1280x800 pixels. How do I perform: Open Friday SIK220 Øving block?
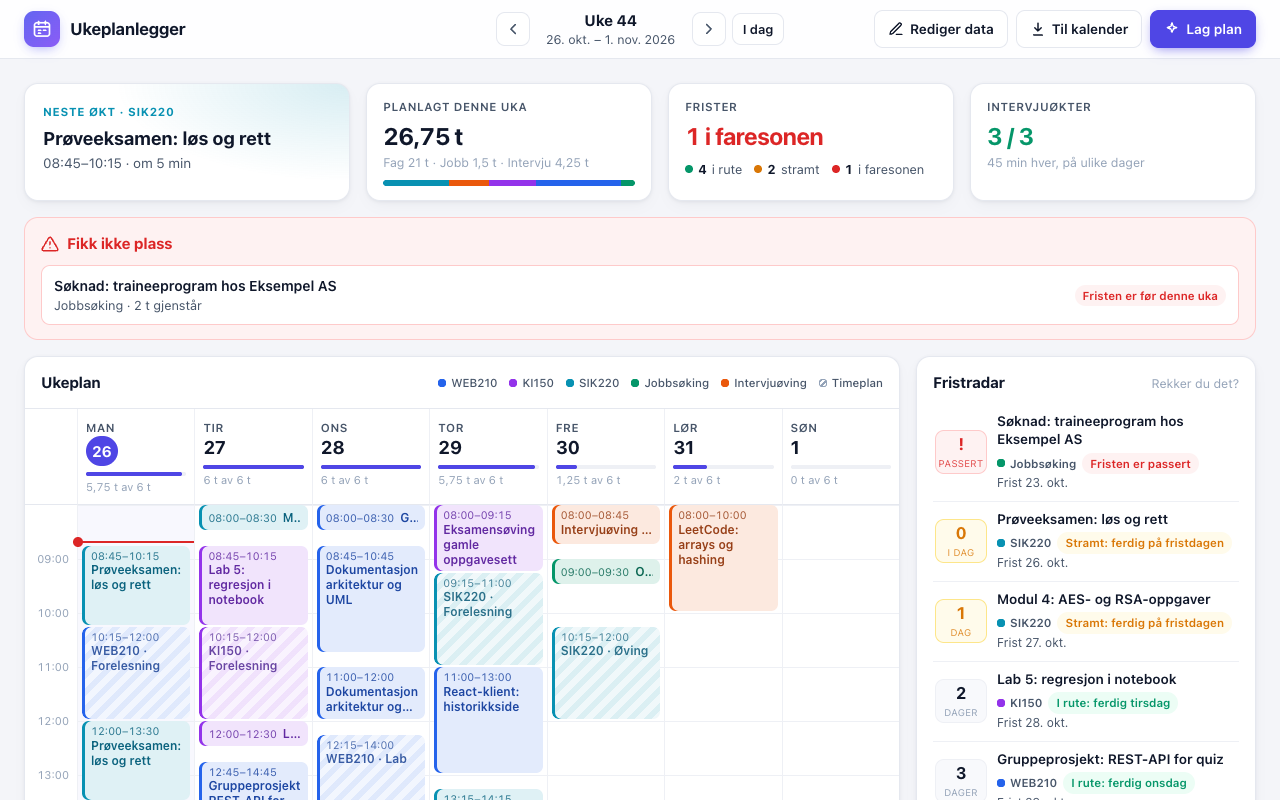coord(606,673)
